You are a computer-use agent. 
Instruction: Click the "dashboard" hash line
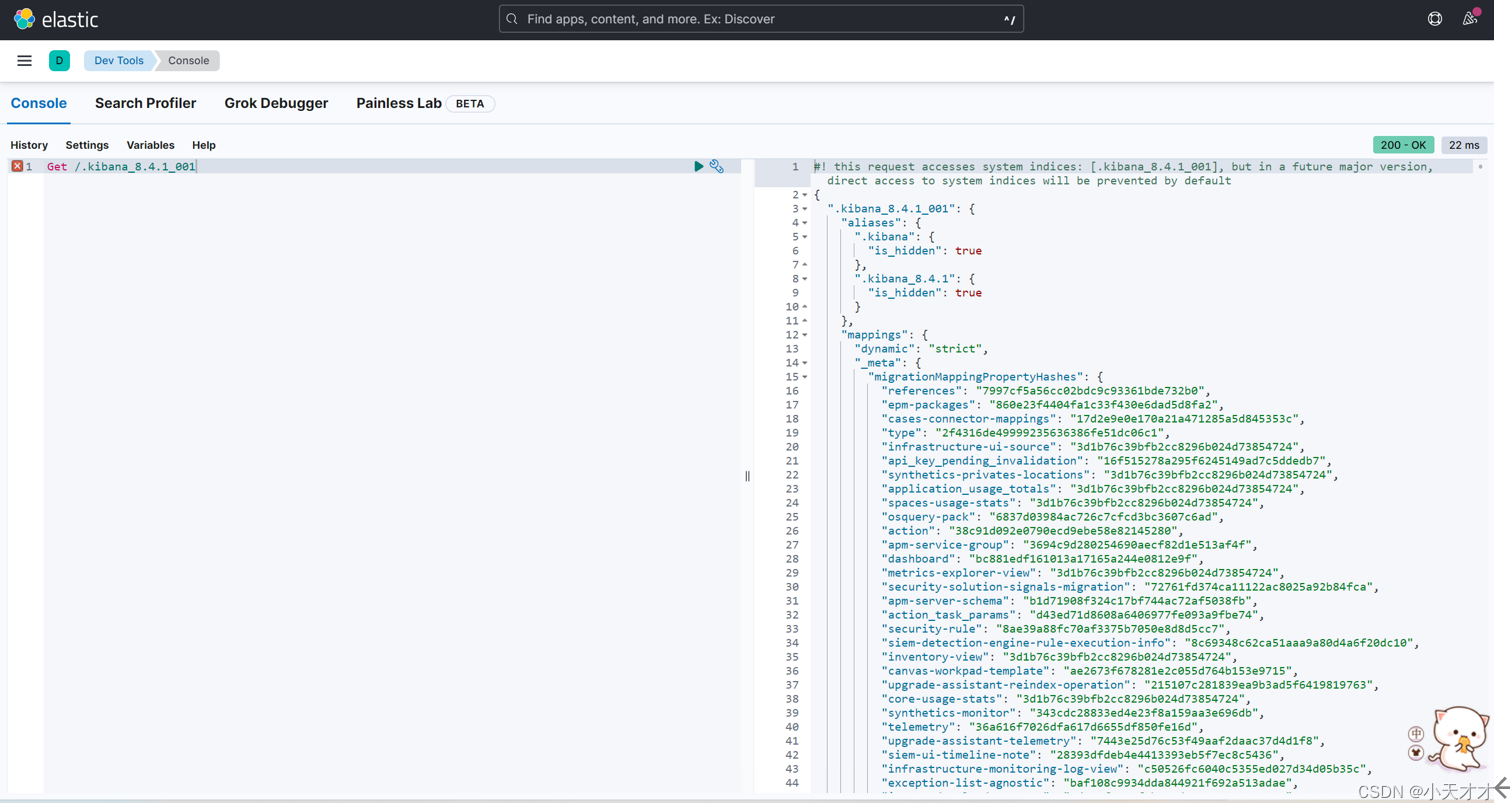click(x=1043, y=559)
